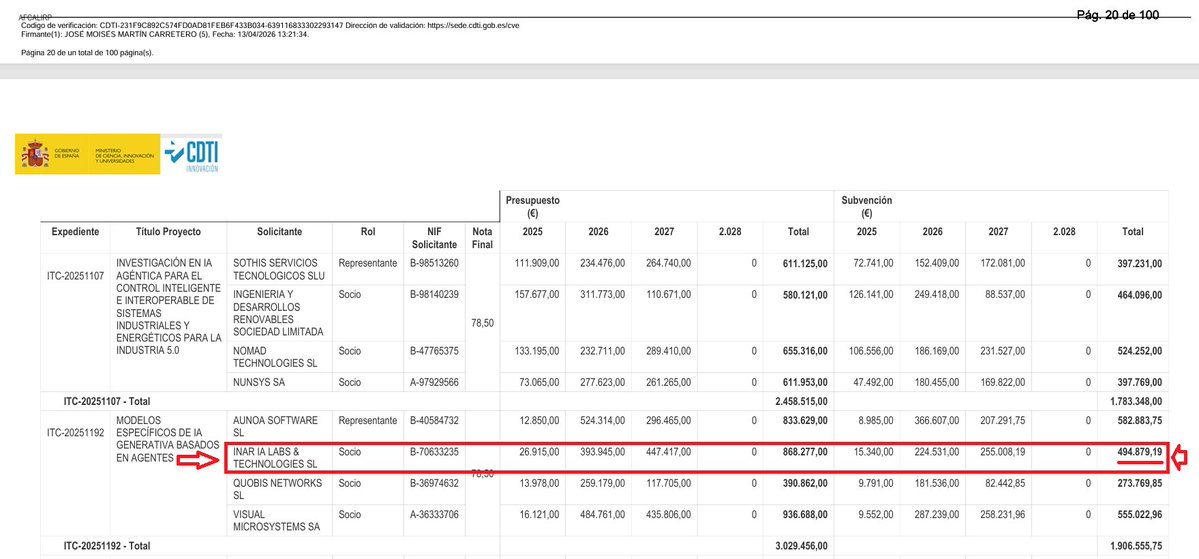
Task: Click the Ingenieria budget total 580.121,00
Action: coord(804,294)
